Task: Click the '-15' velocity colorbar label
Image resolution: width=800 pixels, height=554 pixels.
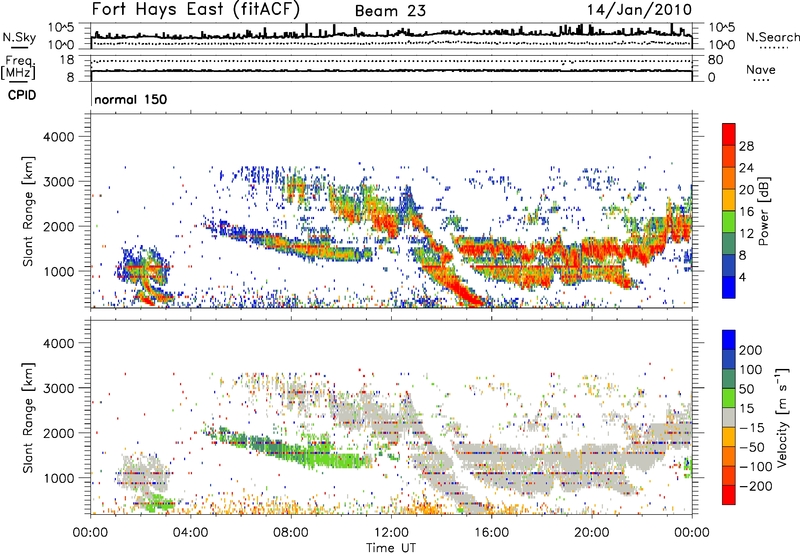Action: [751, 428]
